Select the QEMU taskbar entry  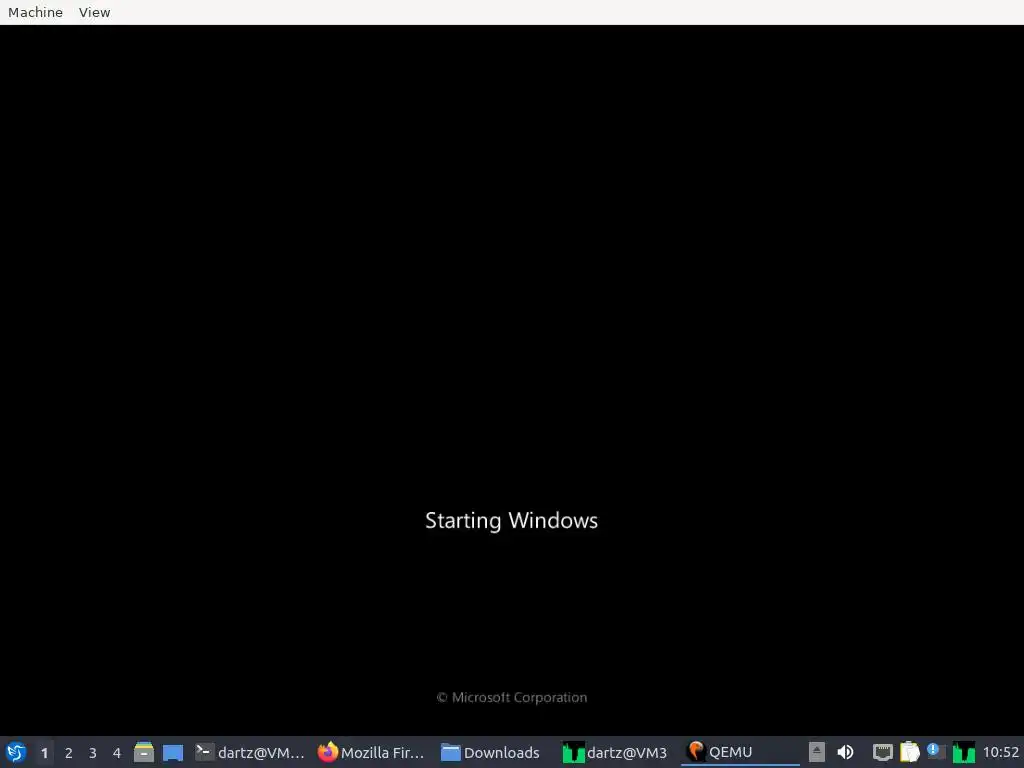pyautogui.click(x=740, y=752)
